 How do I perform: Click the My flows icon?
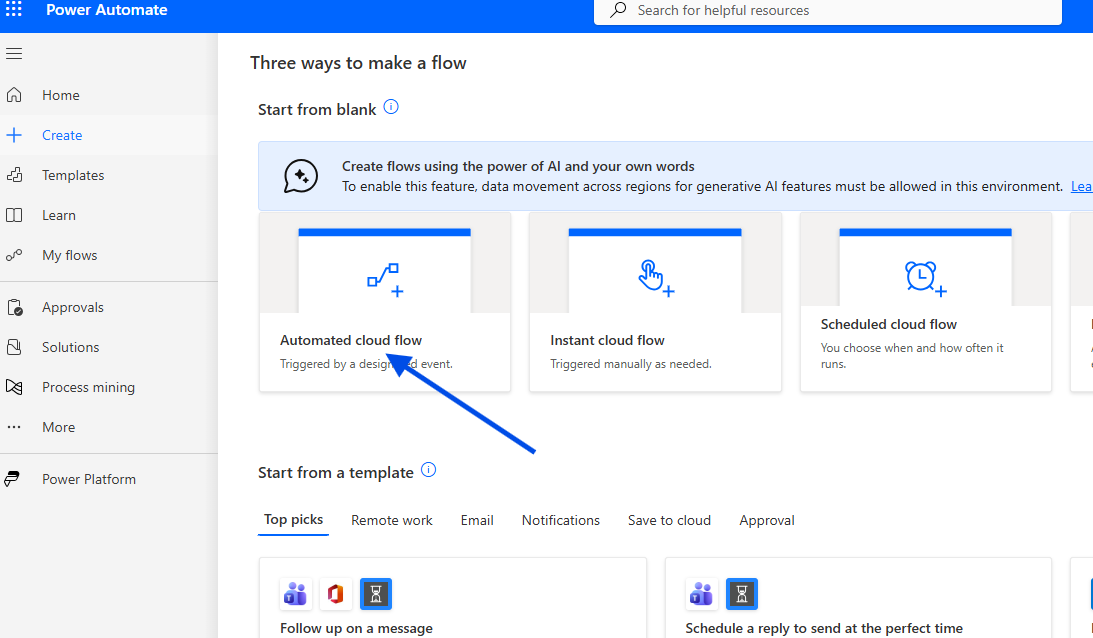(14, 255)
